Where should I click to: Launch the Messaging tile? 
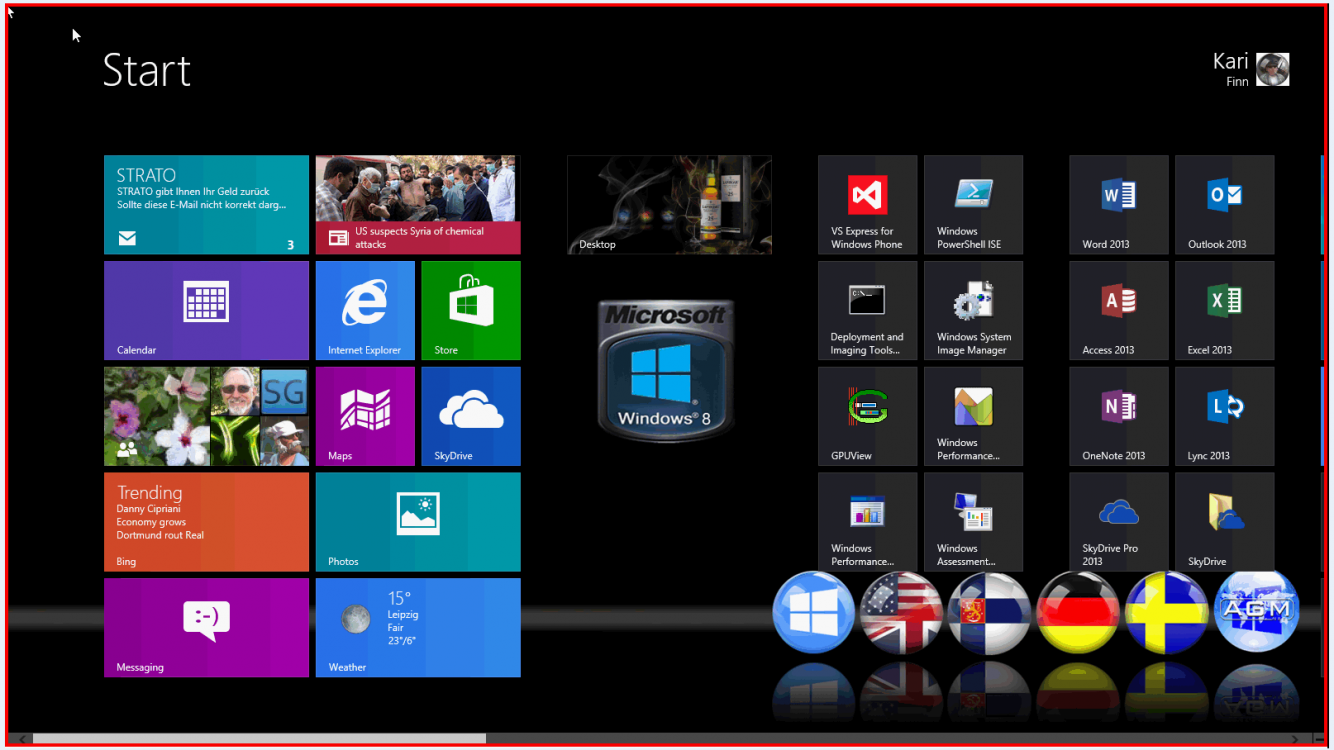206,628
